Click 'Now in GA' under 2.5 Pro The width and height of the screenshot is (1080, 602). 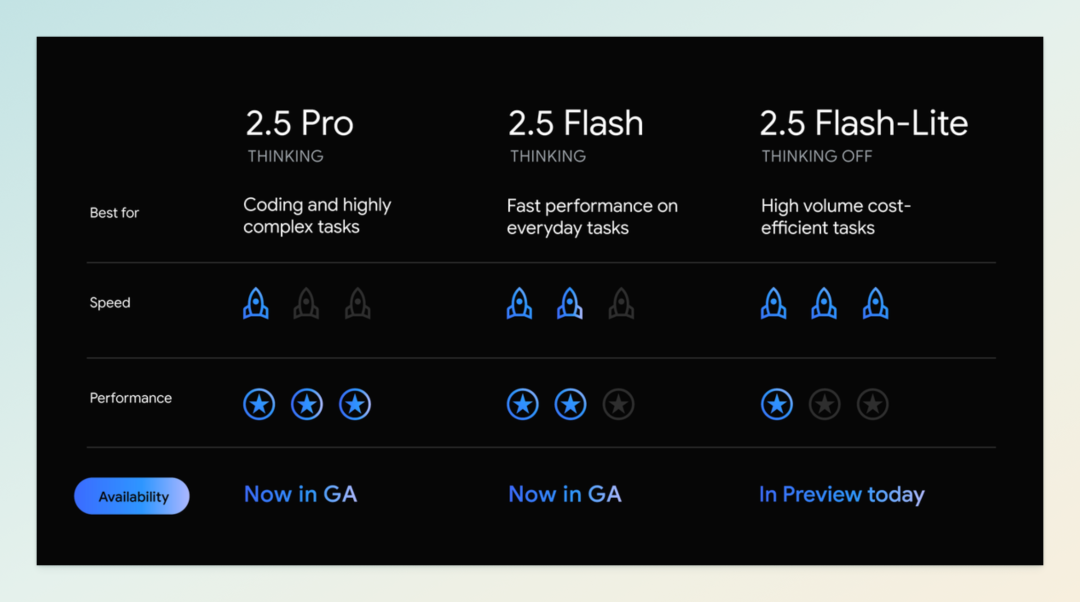[x=300, y=494]
